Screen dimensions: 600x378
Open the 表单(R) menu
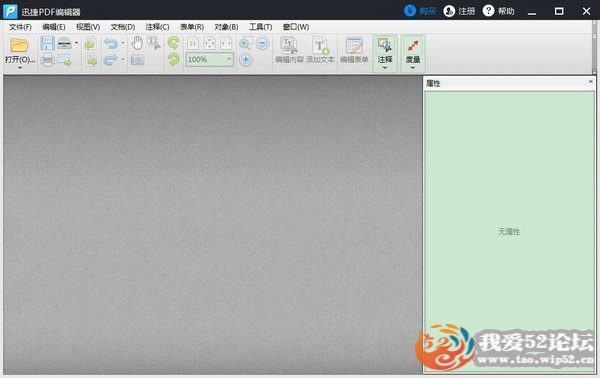192,27
